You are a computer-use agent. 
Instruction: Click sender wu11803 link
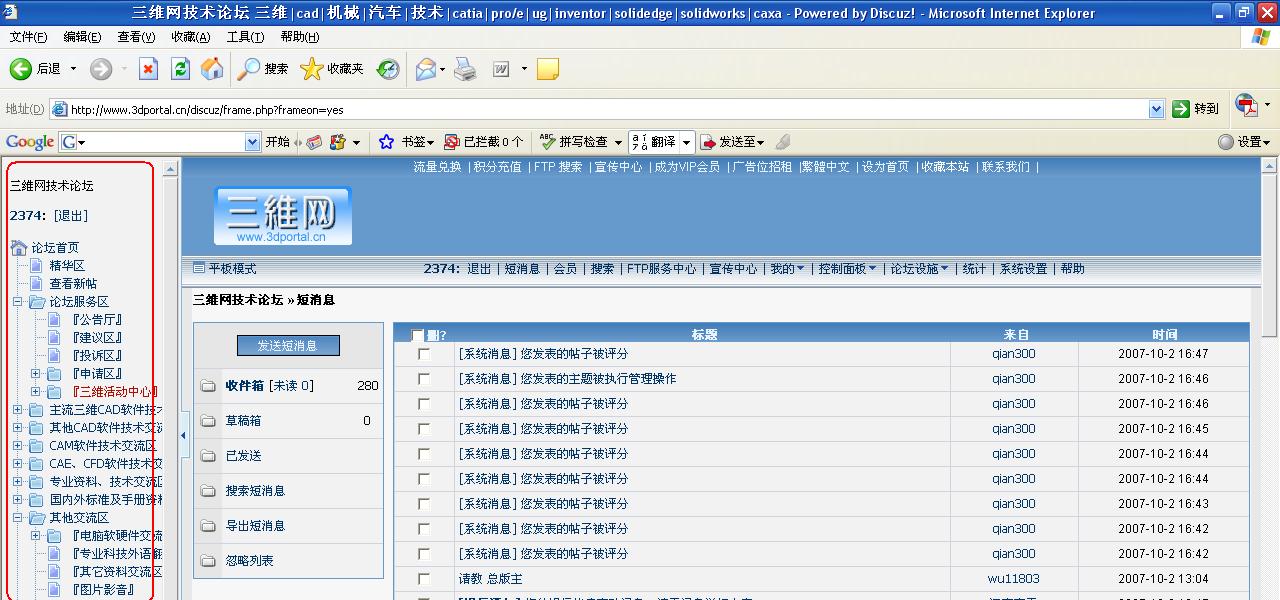pos(1013,579)
